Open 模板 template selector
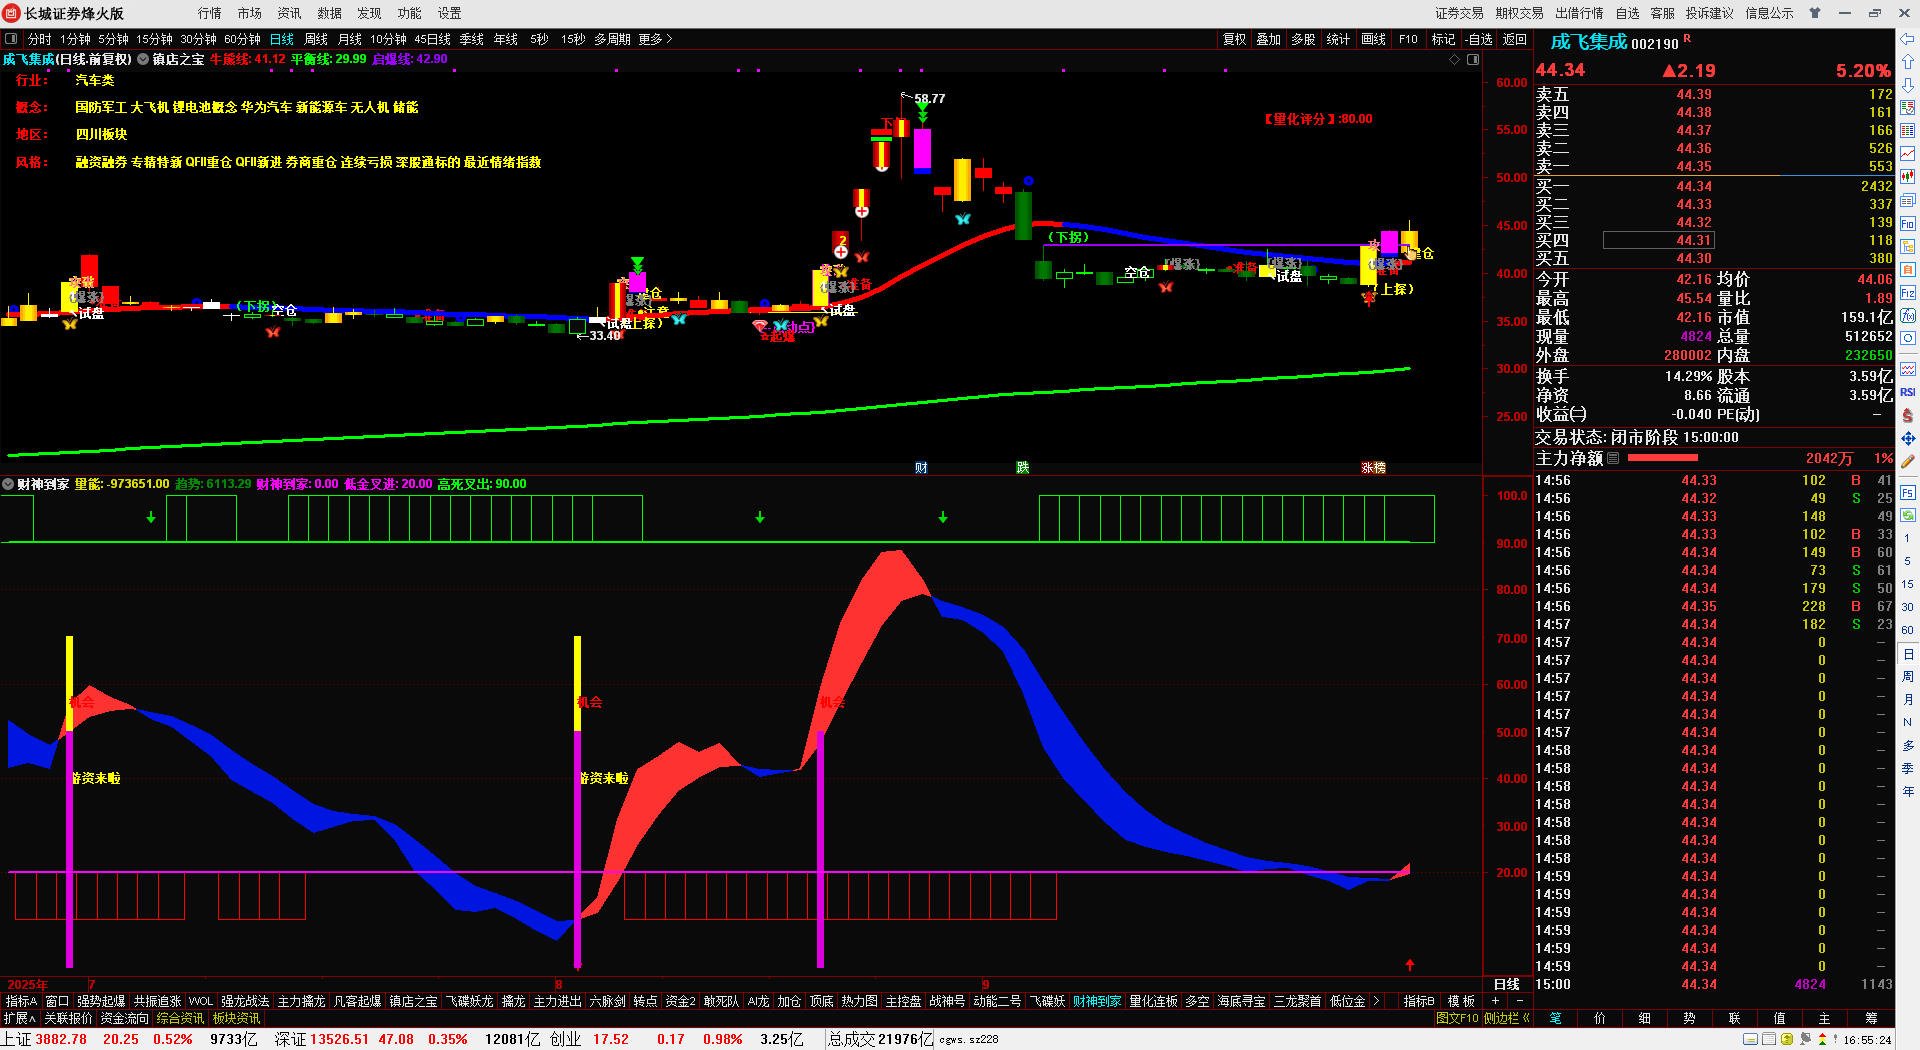 coord(1461,1001)
